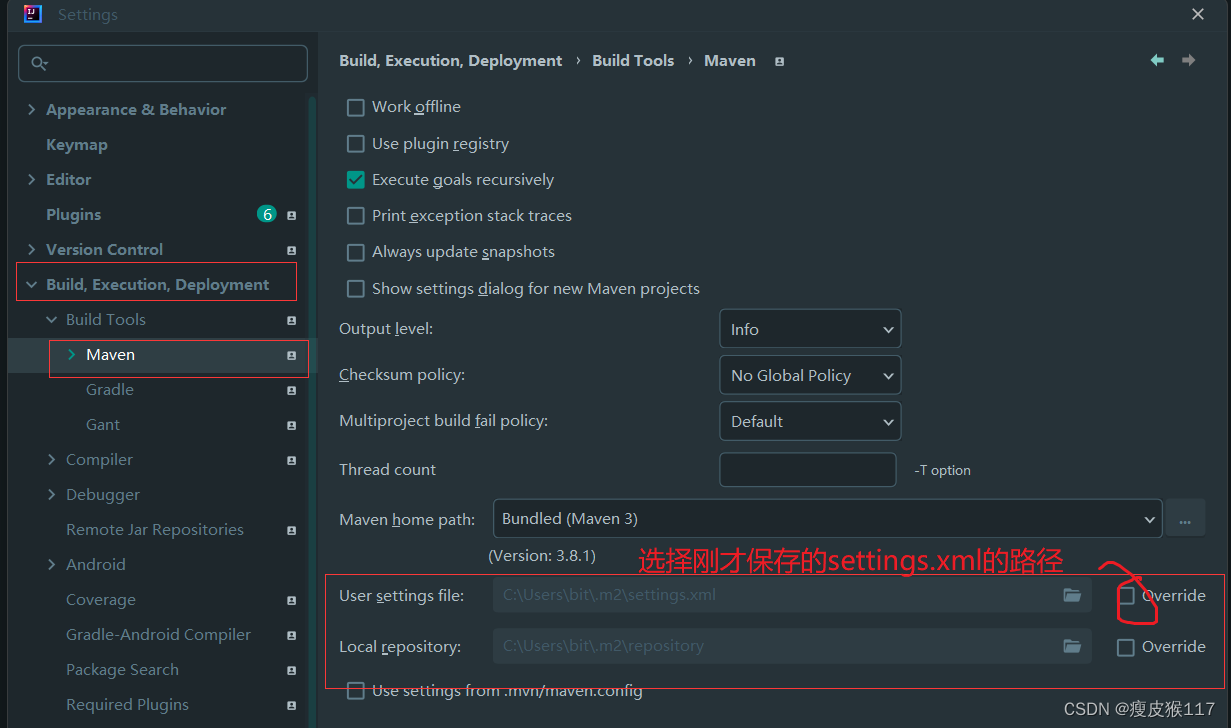This screenshot has height=728, width=1231.
Task: Select Plugins in settings tree
Action: pos(74,215)
